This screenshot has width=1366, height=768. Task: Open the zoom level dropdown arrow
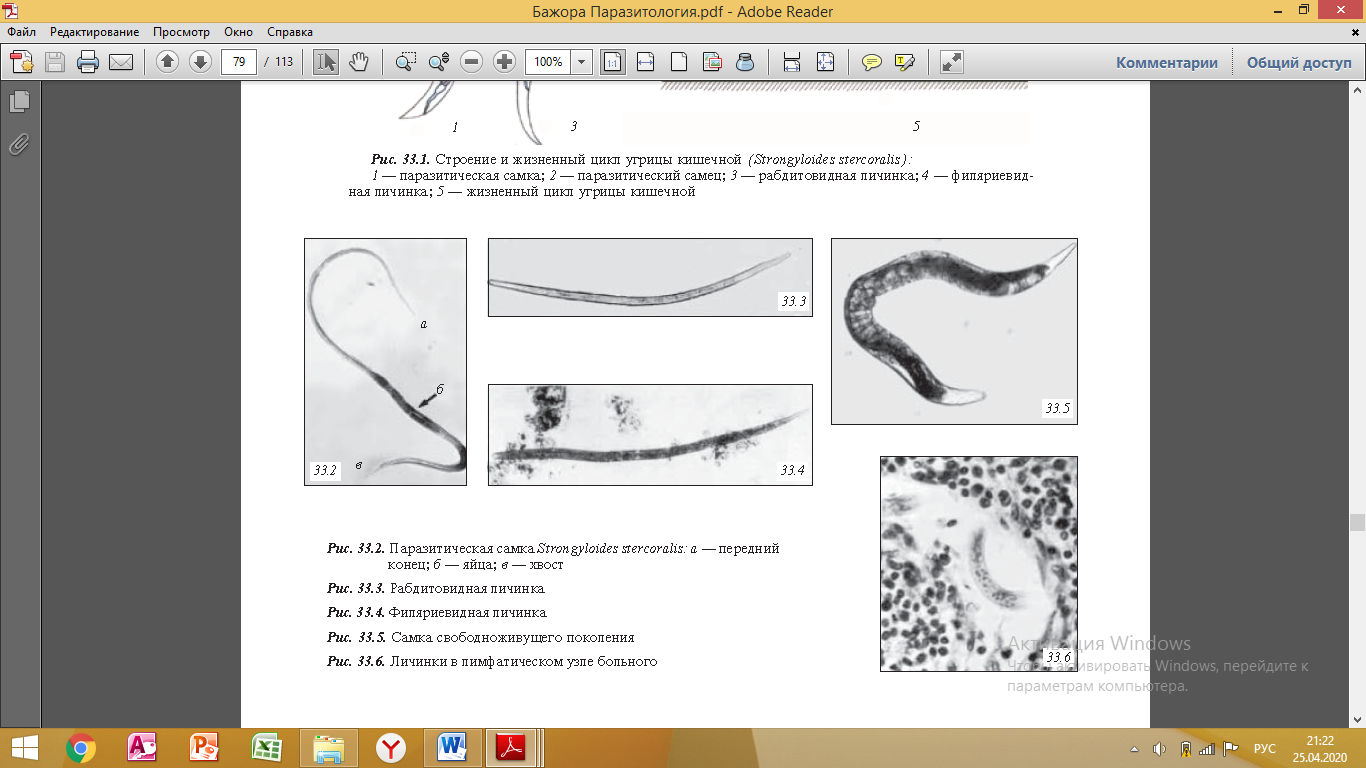tap(582, 62)
